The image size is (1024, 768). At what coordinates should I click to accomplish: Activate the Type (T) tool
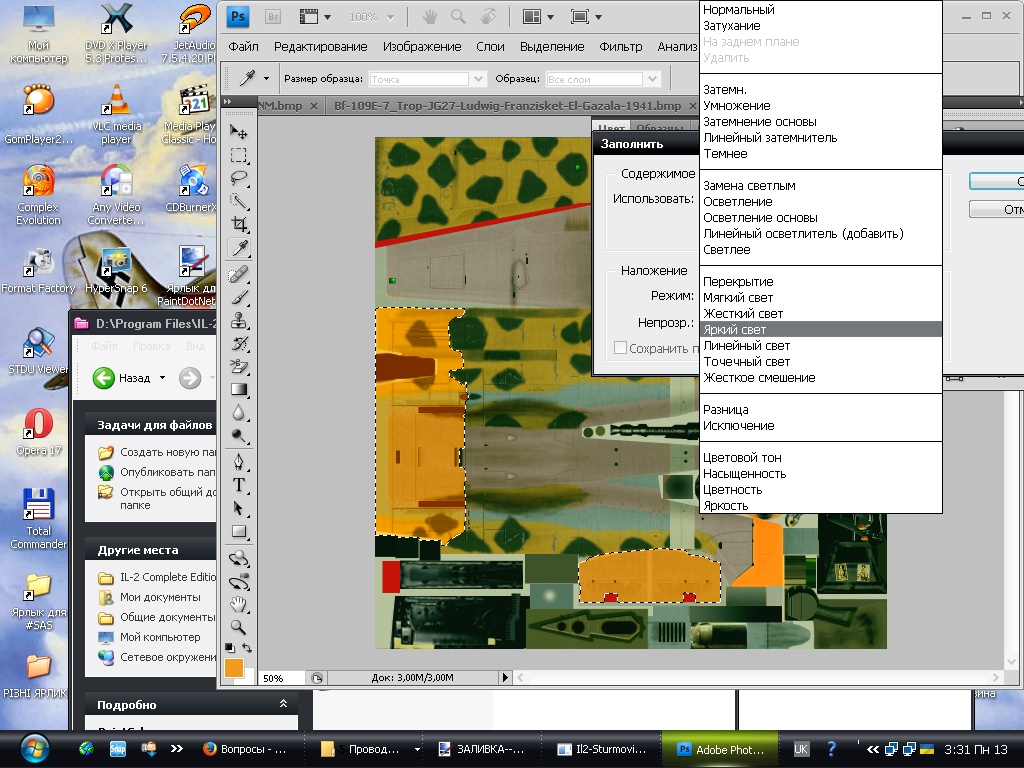click(x=239, y=485)
